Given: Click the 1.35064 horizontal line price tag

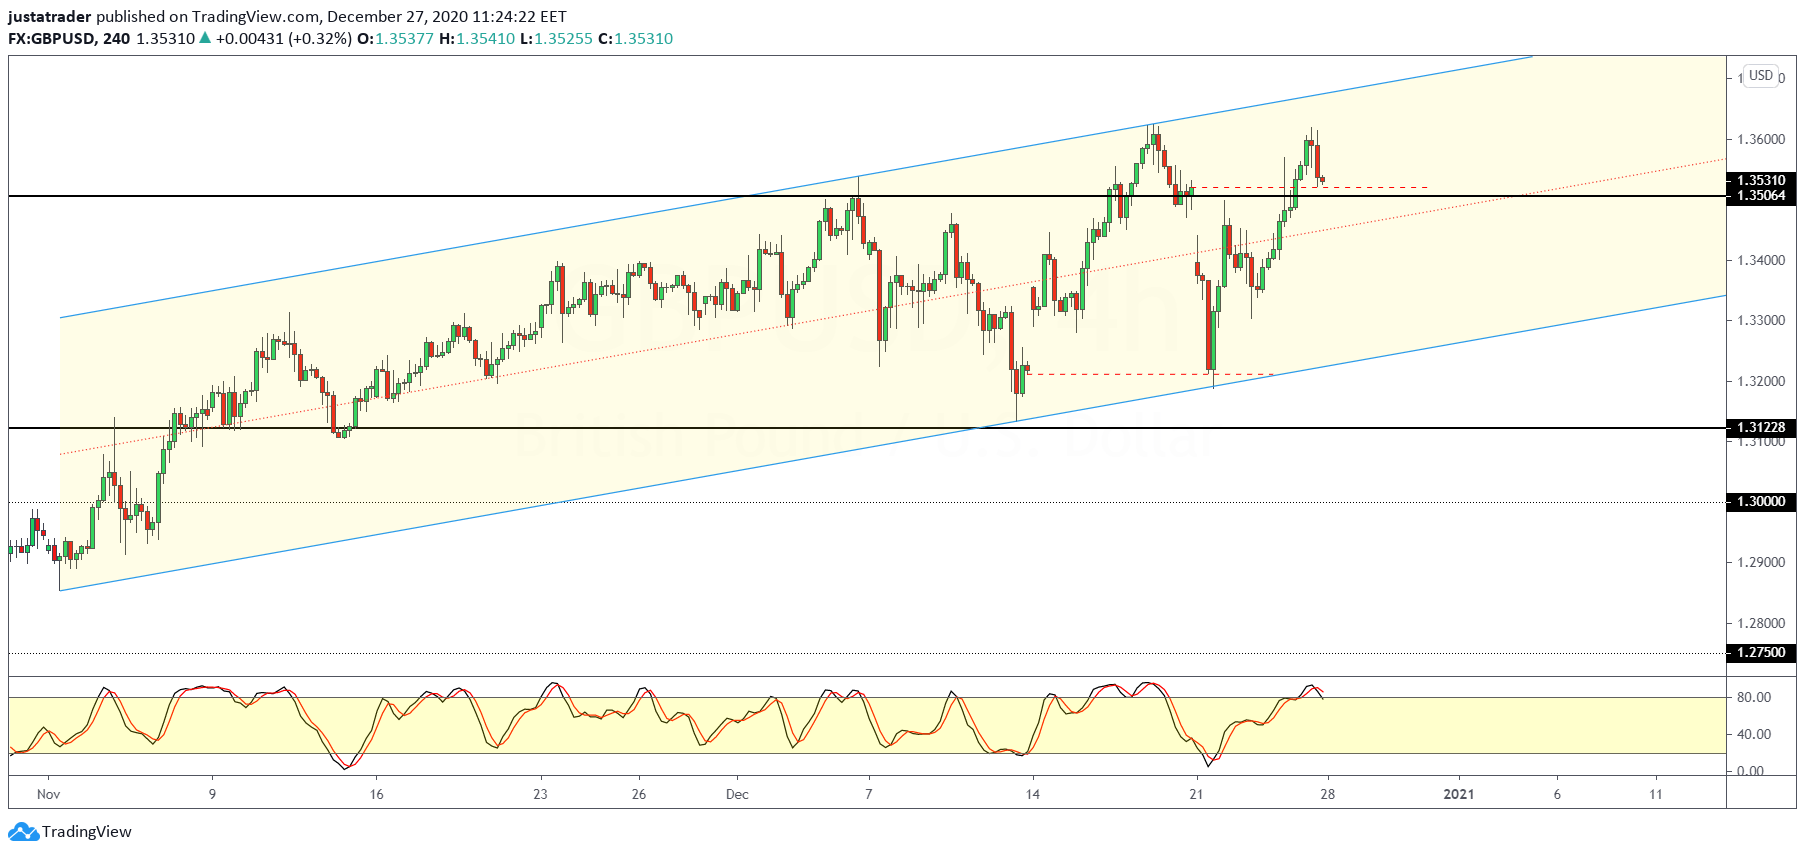Looking at the screenshot, I should 1761,196.
